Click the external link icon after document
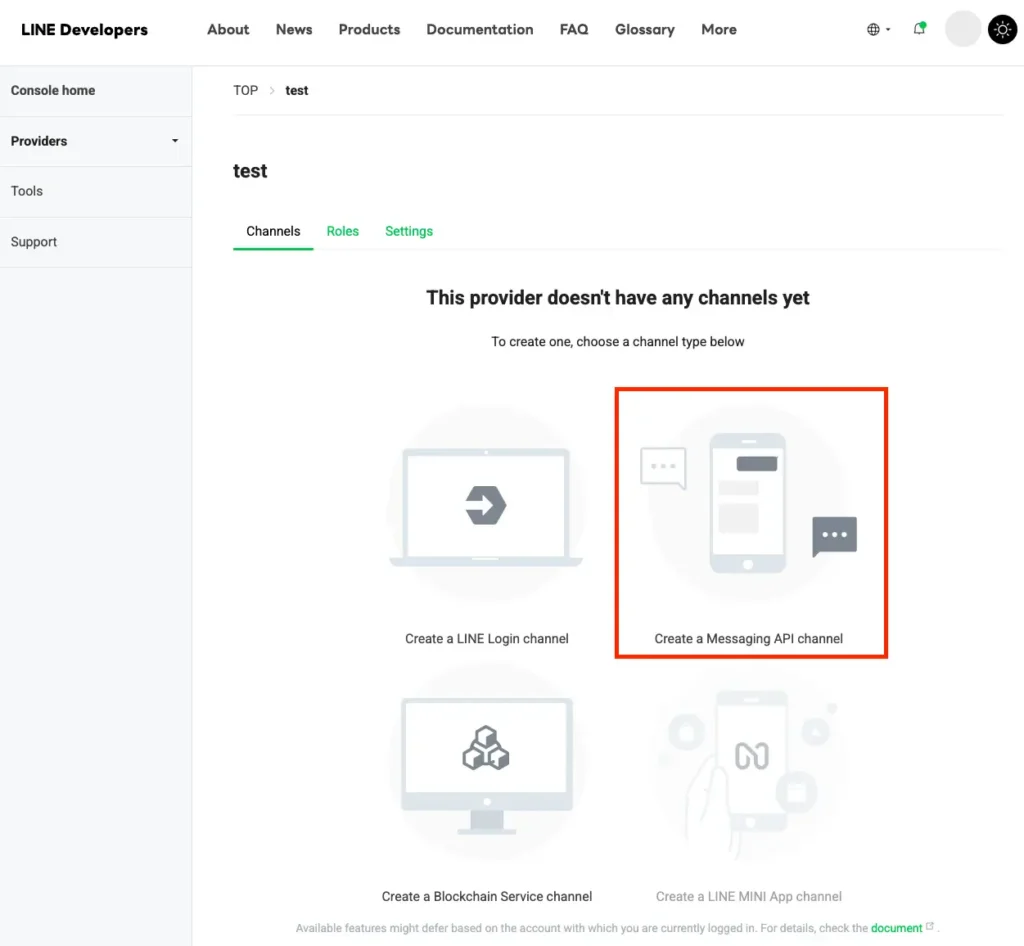 pyautogui.click(x=929, y=927)
